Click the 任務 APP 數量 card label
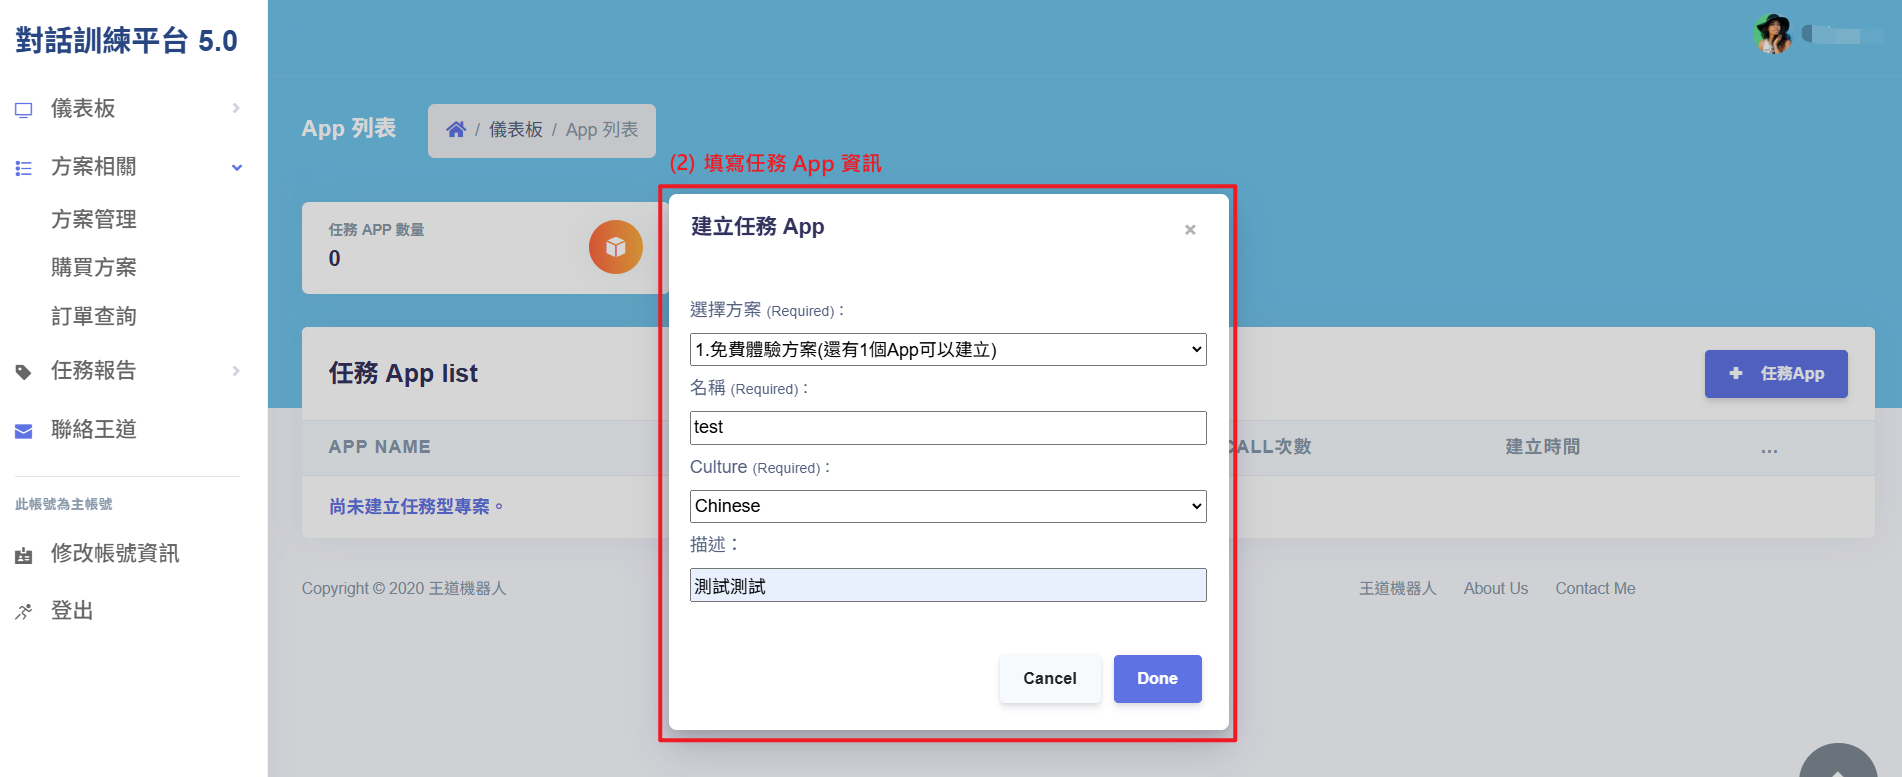Viewport: 1902px width, 777px height. (x=377, y=230)
